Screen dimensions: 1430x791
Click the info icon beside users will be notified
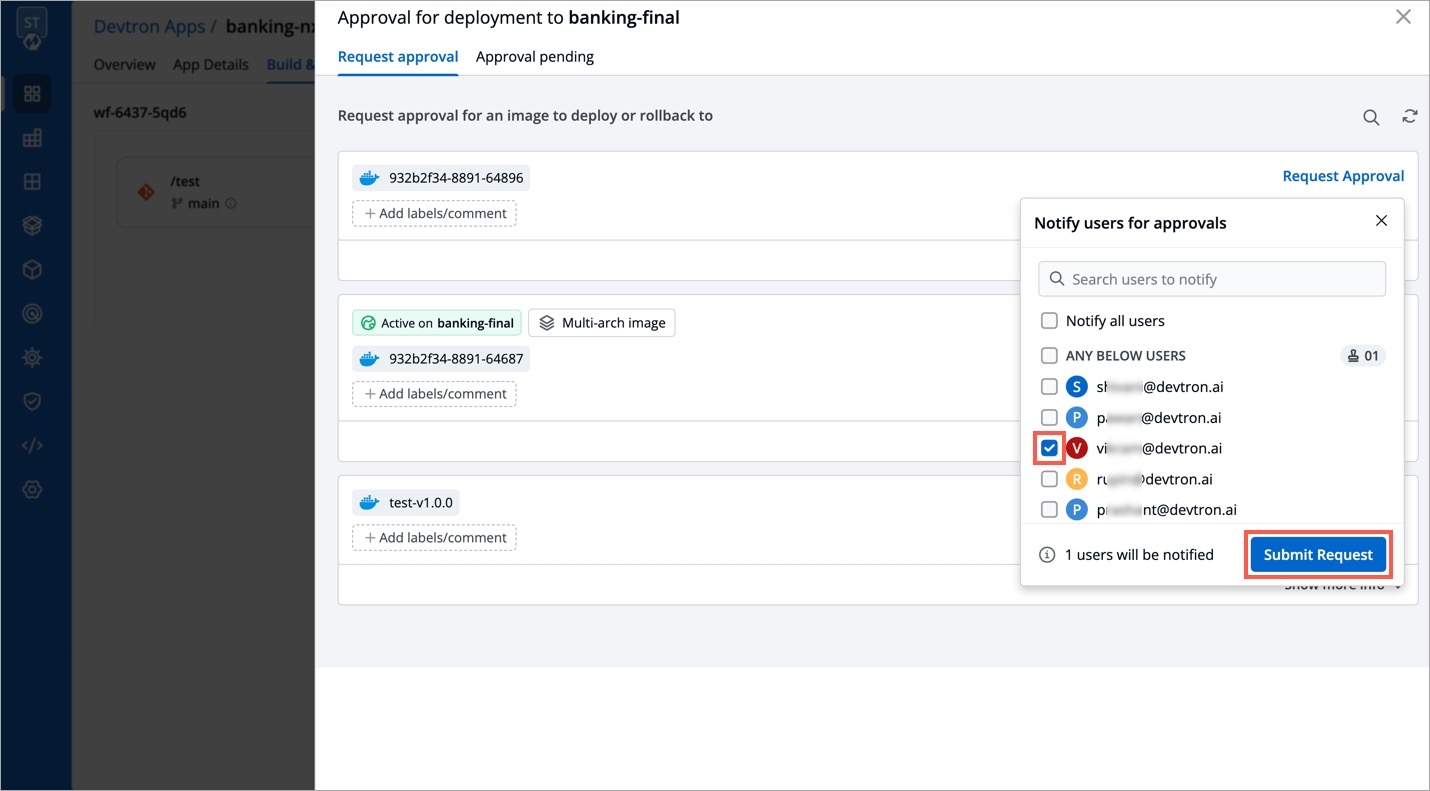click(1047, 555)
